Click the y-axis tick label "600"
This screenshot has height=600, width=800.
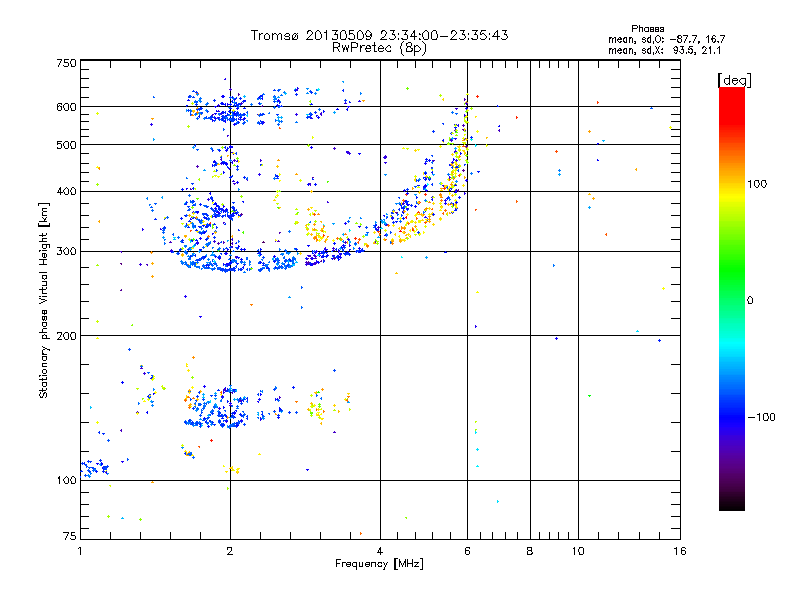coord(67,107)
